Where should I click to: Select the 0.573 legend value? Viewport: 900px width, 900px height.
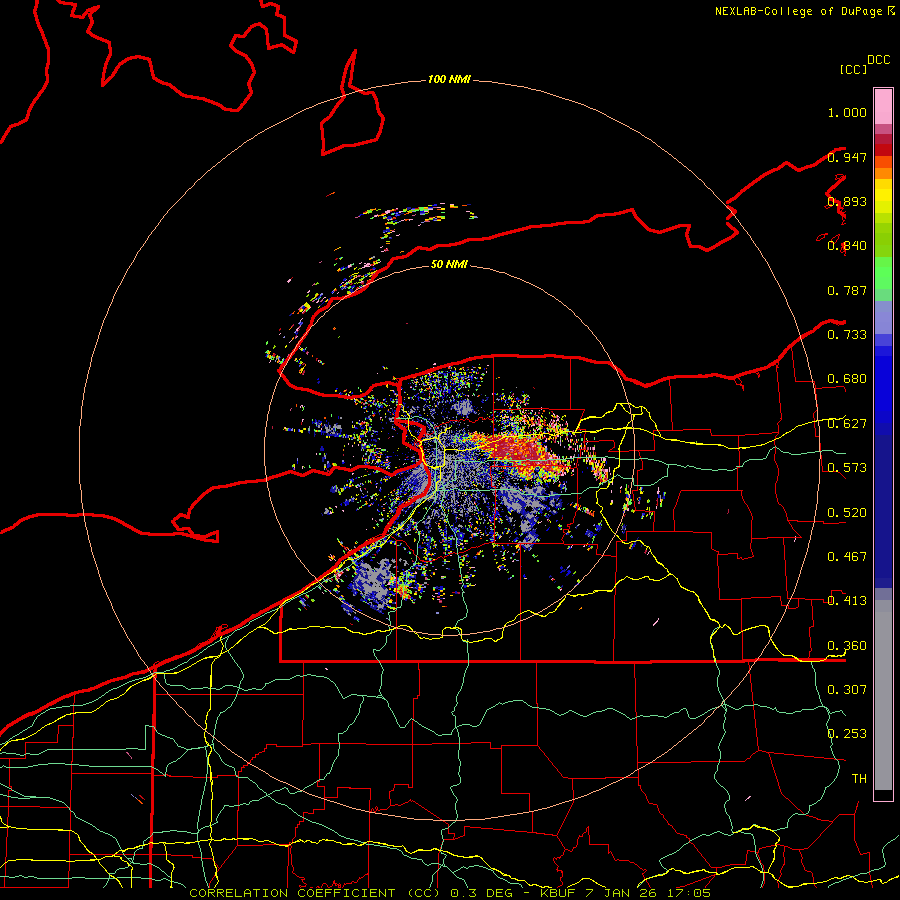point(847,468)
